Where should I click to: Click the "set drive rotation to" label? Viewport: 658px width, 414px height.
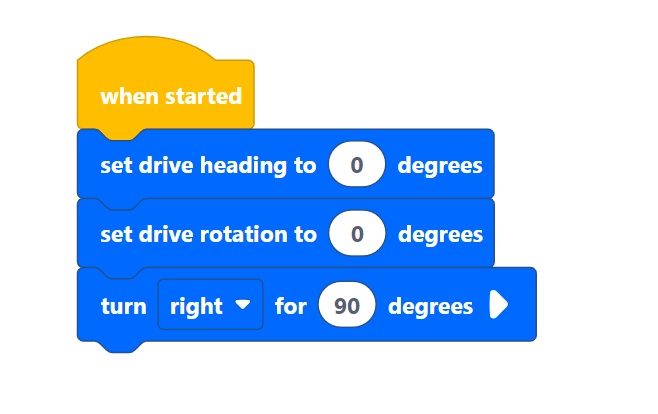[x=208, y=235]
